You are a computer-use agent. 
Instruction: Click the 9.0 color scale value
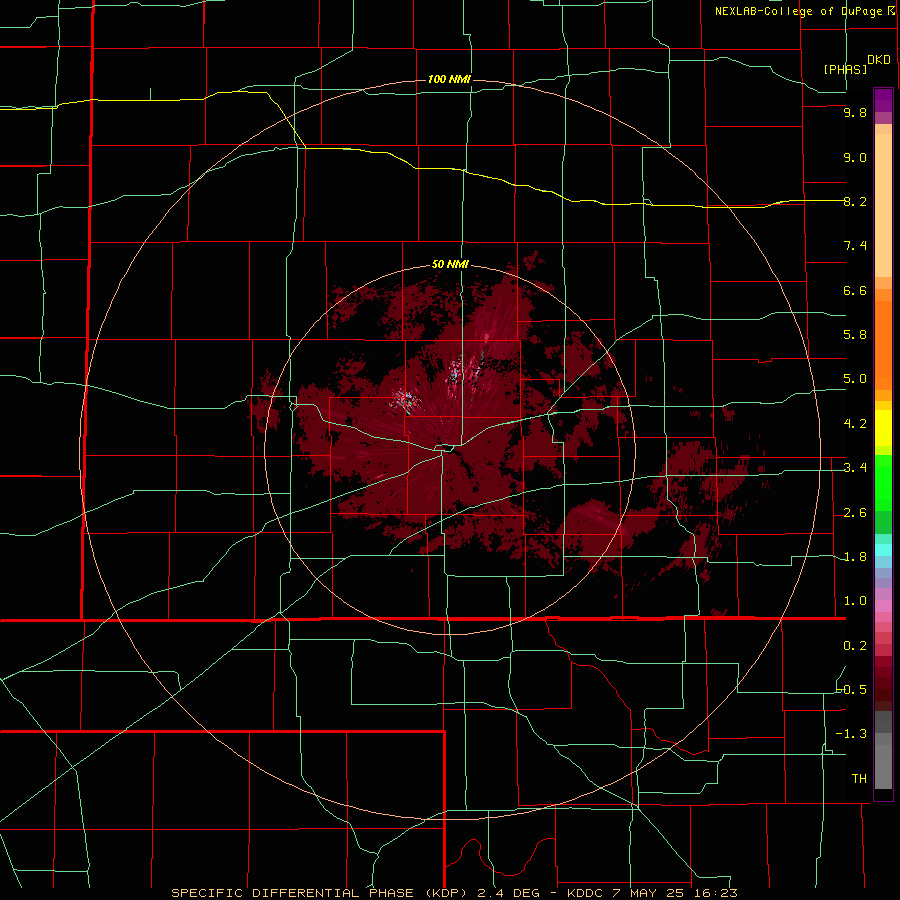click(855, 157)
